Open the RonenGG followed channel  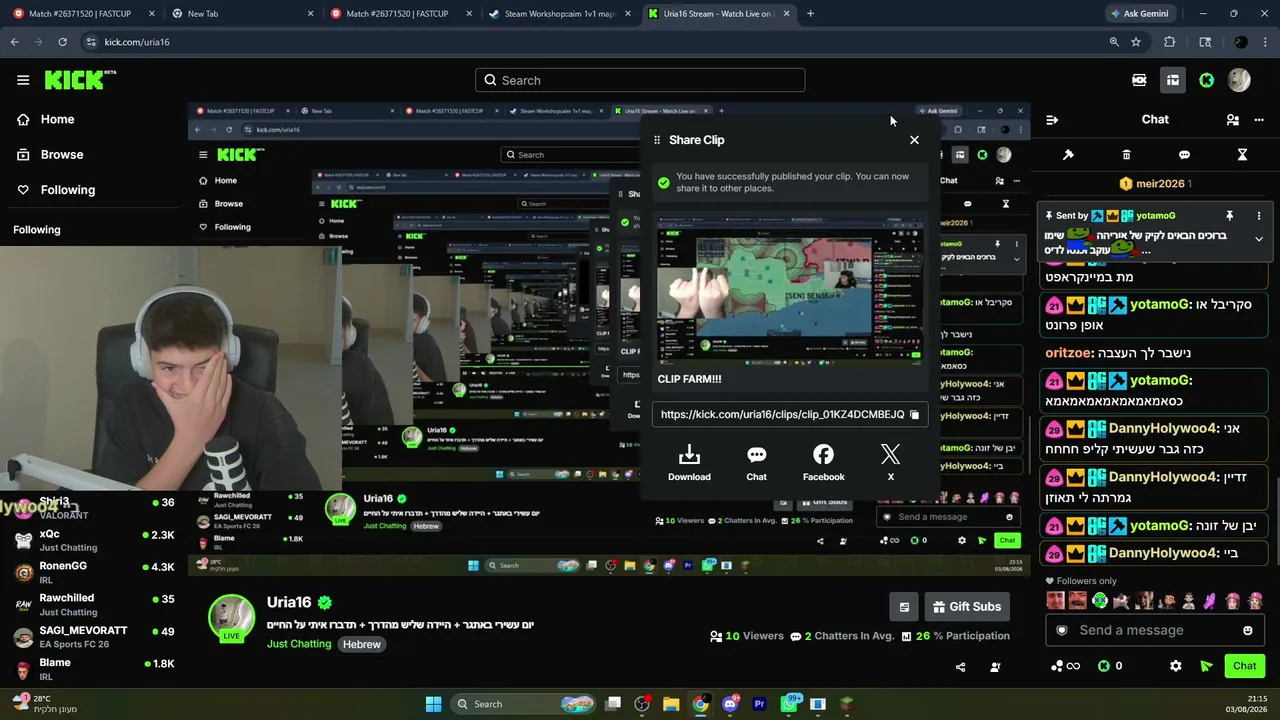[x=94, y=572]
